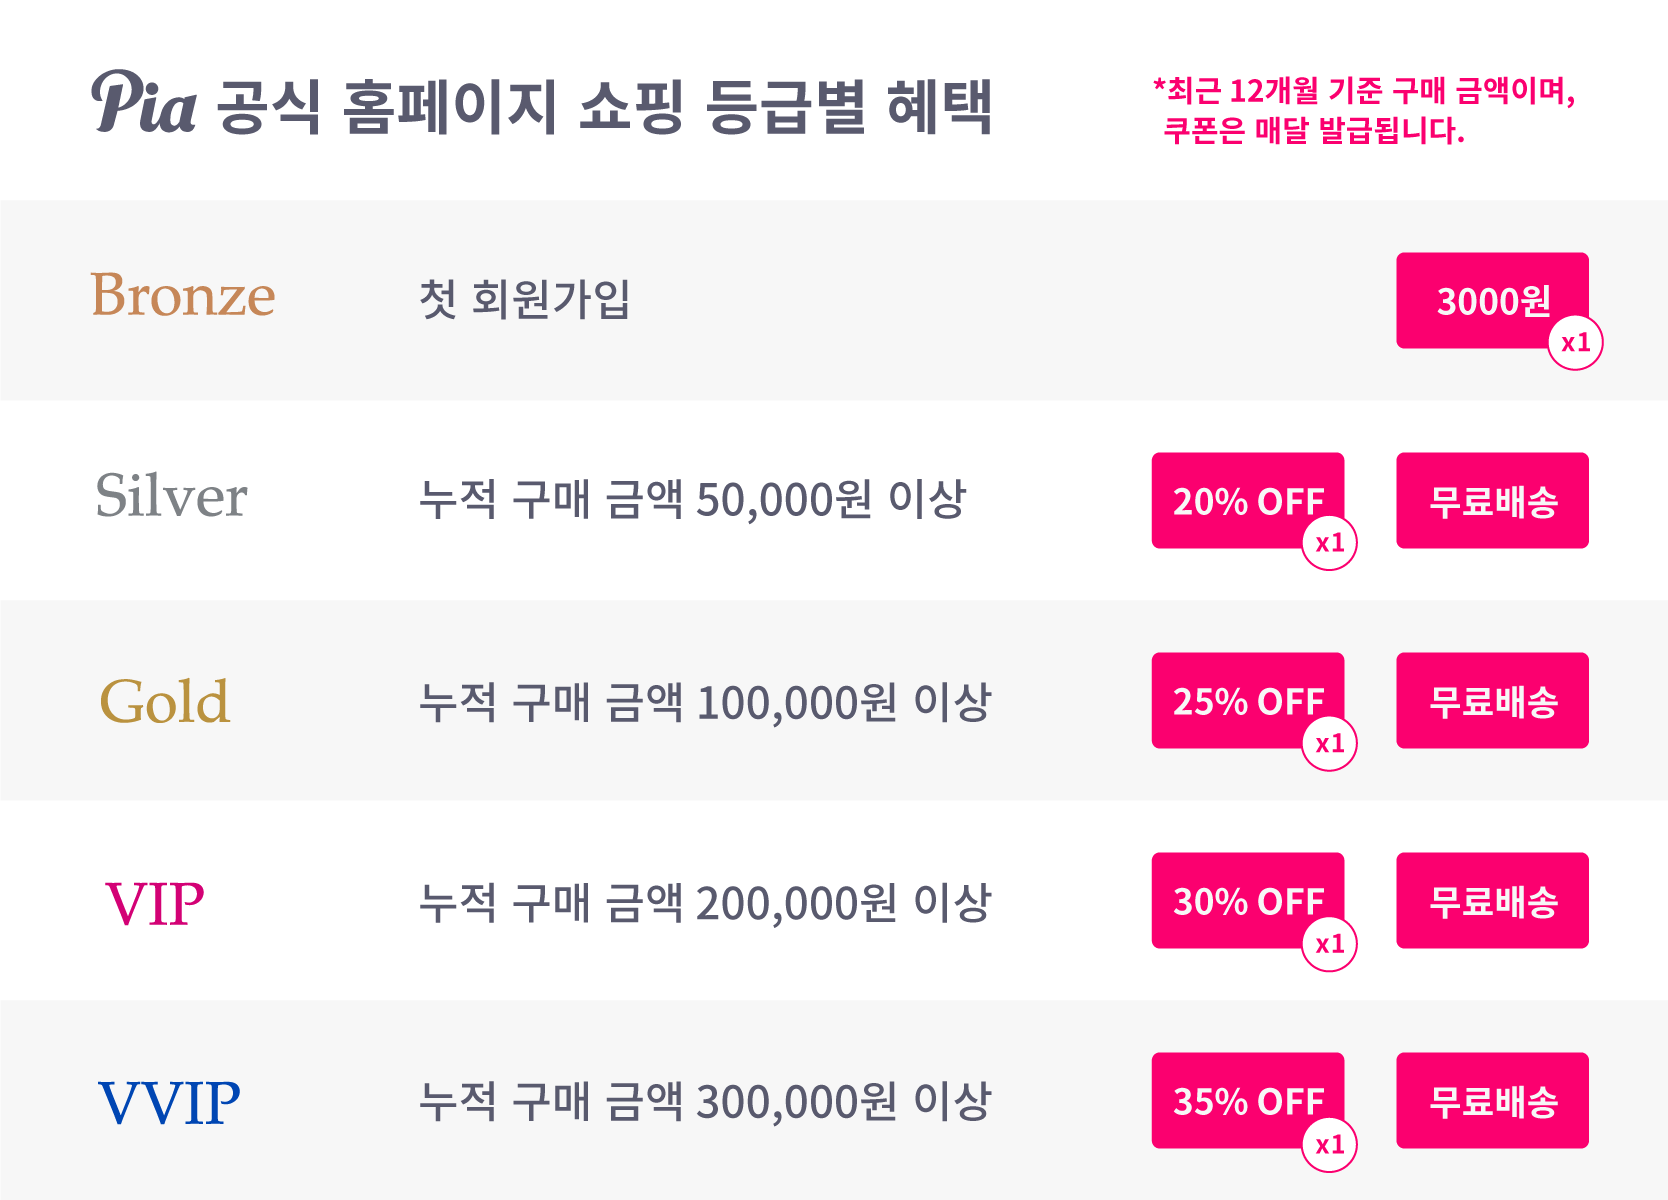Select the 35% OFF coupon for VVIP
This screenshot has height=1200, width=1668.
tap(1248, 1100)
